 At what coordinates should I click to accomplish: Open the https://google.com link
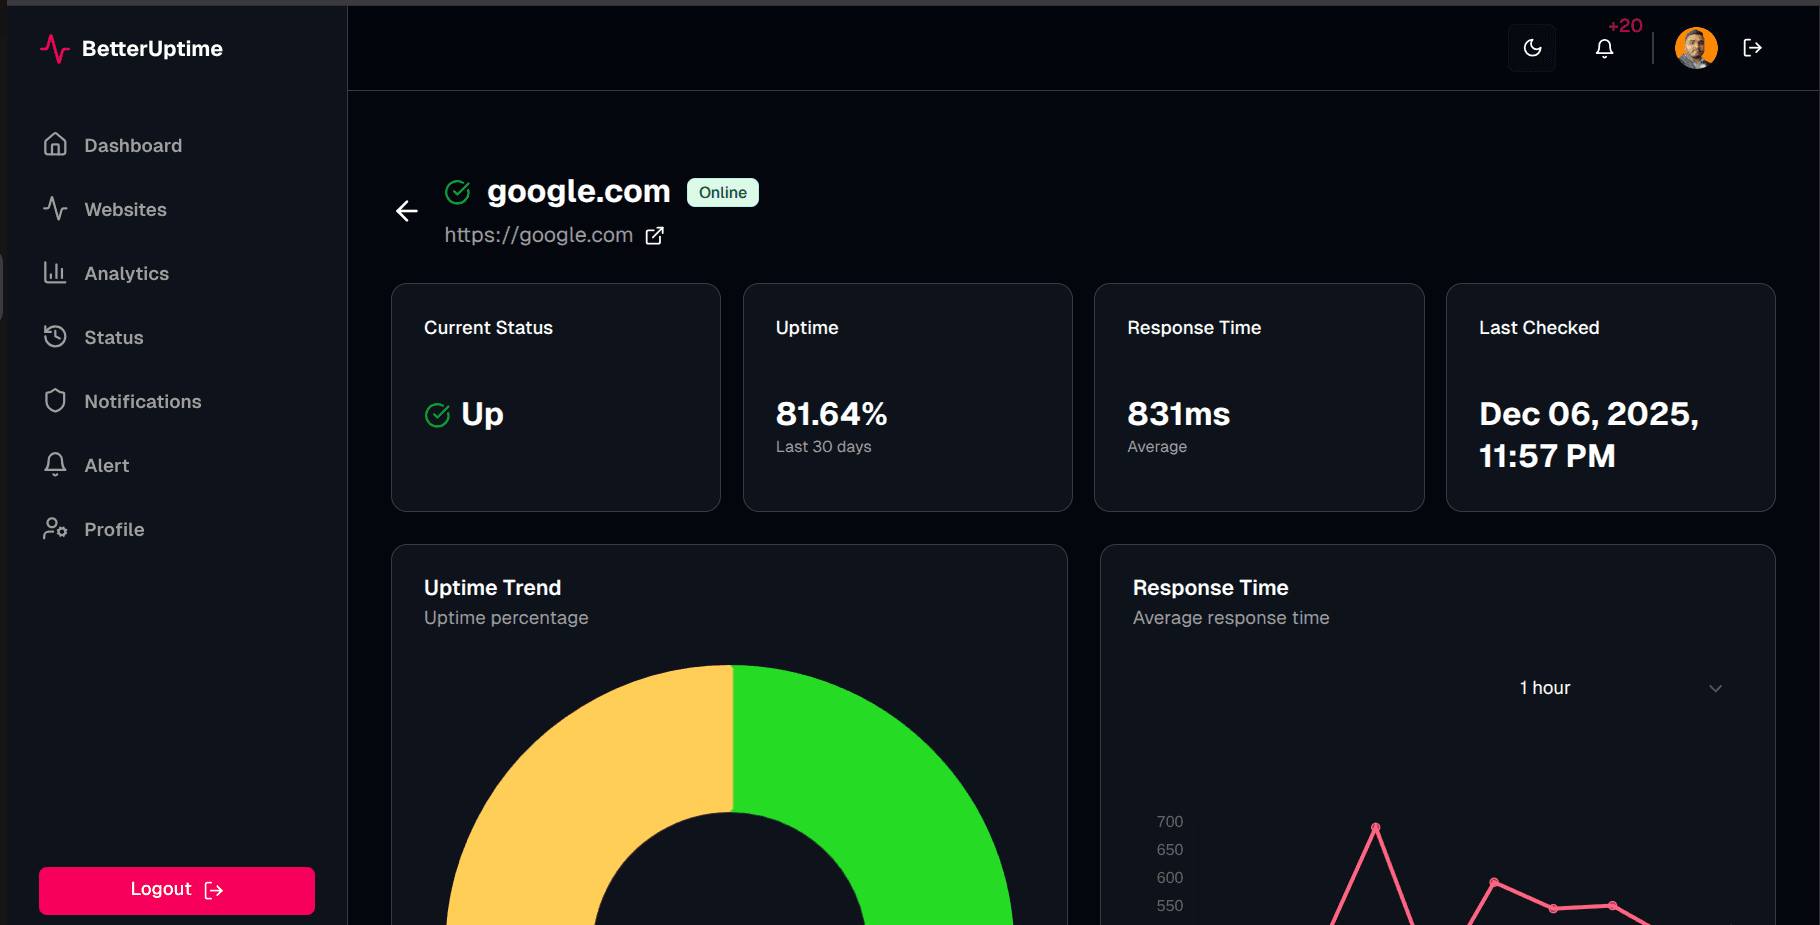538,234
